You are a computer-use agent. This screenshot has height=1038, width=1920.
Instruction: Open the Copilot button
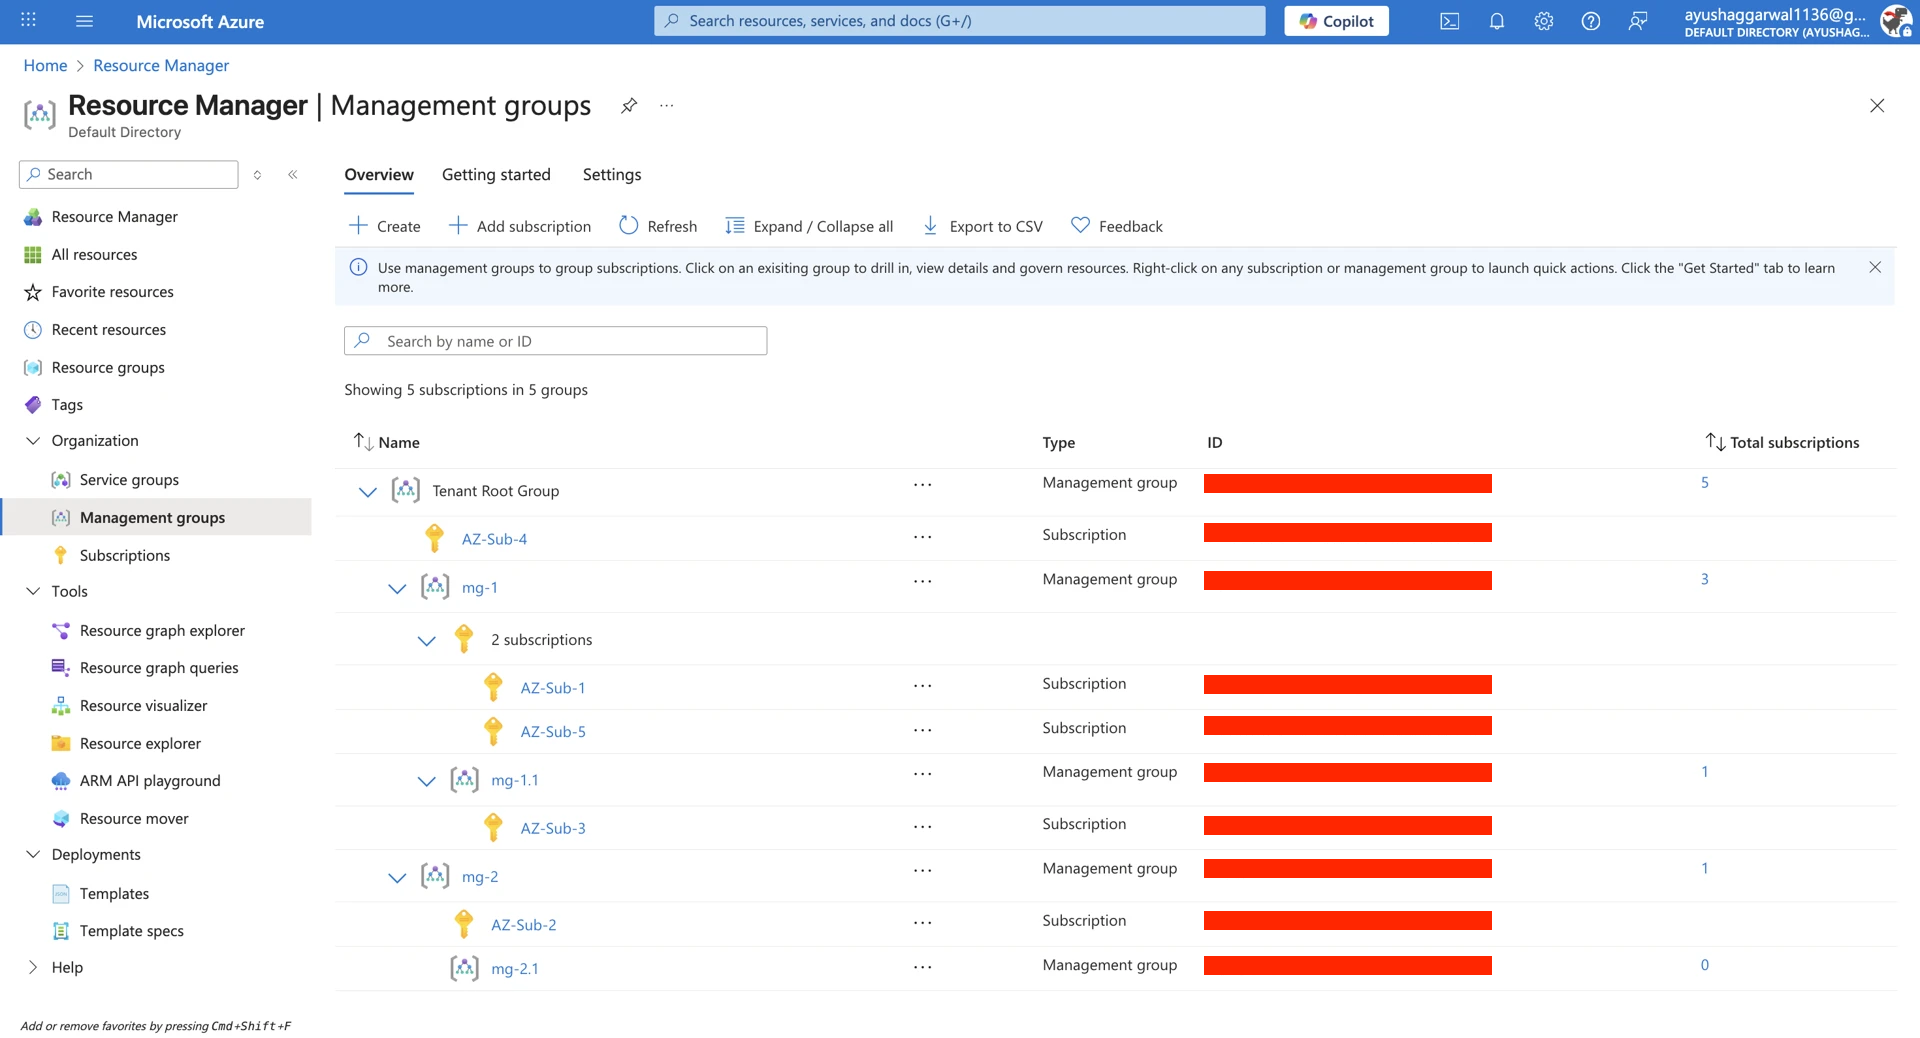click(x=1336, y=21)
